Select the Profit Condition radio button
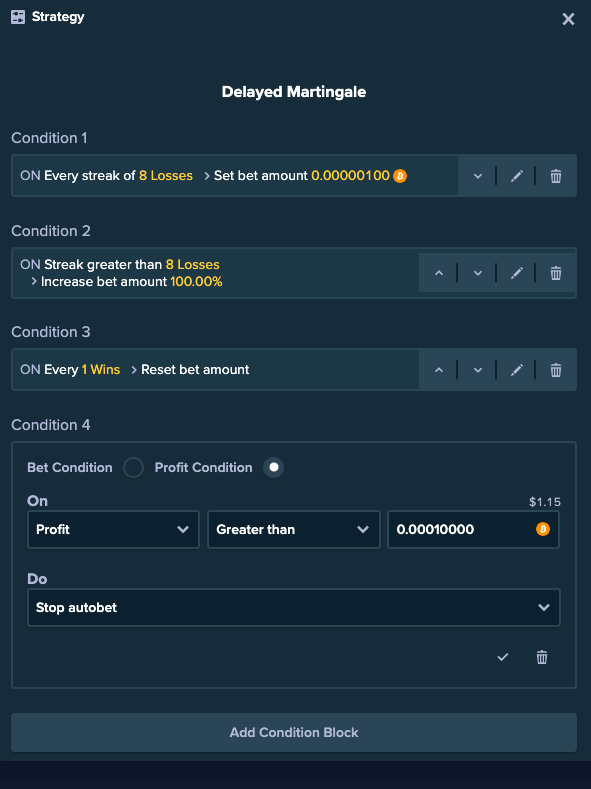The image size is (591, 789). coord(273,467)
